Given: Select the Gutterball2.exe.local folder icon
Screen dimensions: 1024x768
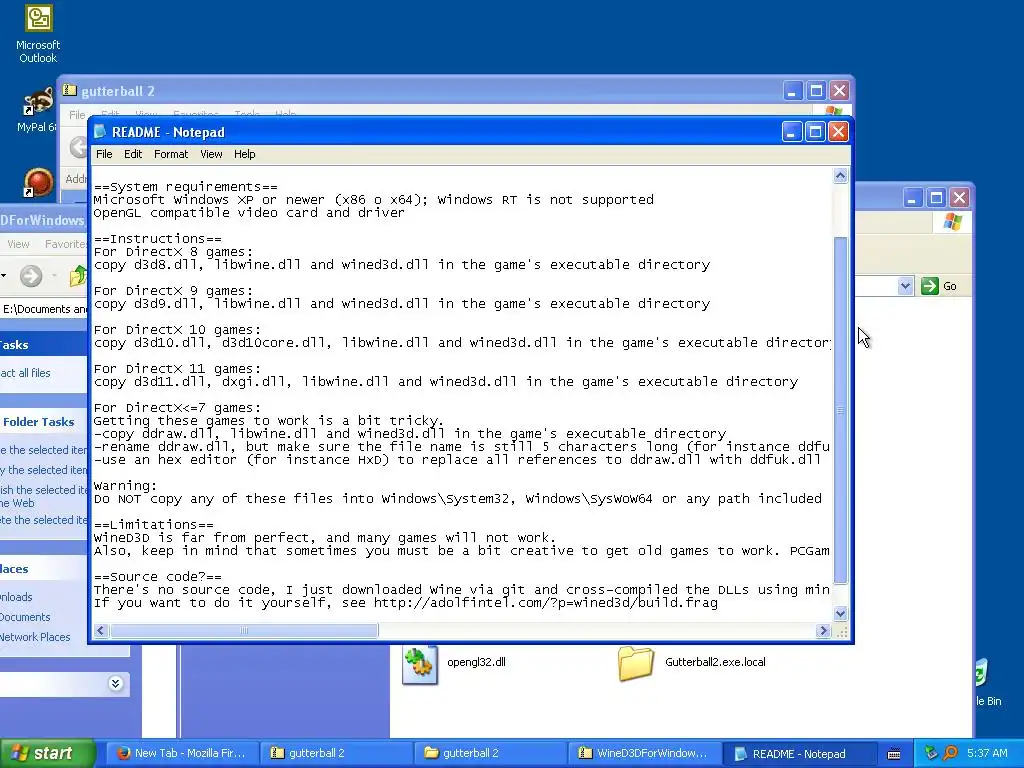Looking at the screenshot, I should pos(635,663).
